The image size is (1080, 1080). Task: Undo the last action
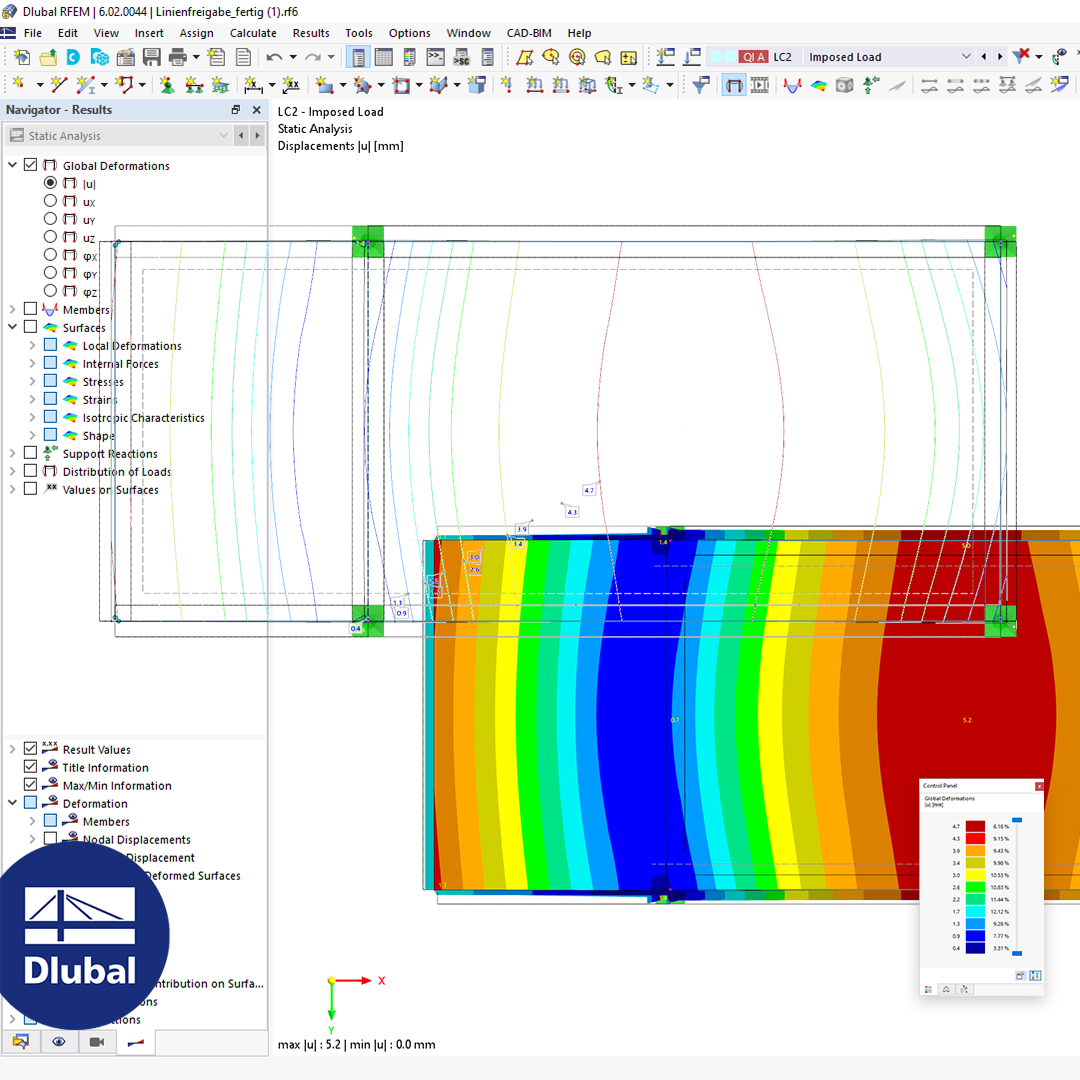pos(274,57)
